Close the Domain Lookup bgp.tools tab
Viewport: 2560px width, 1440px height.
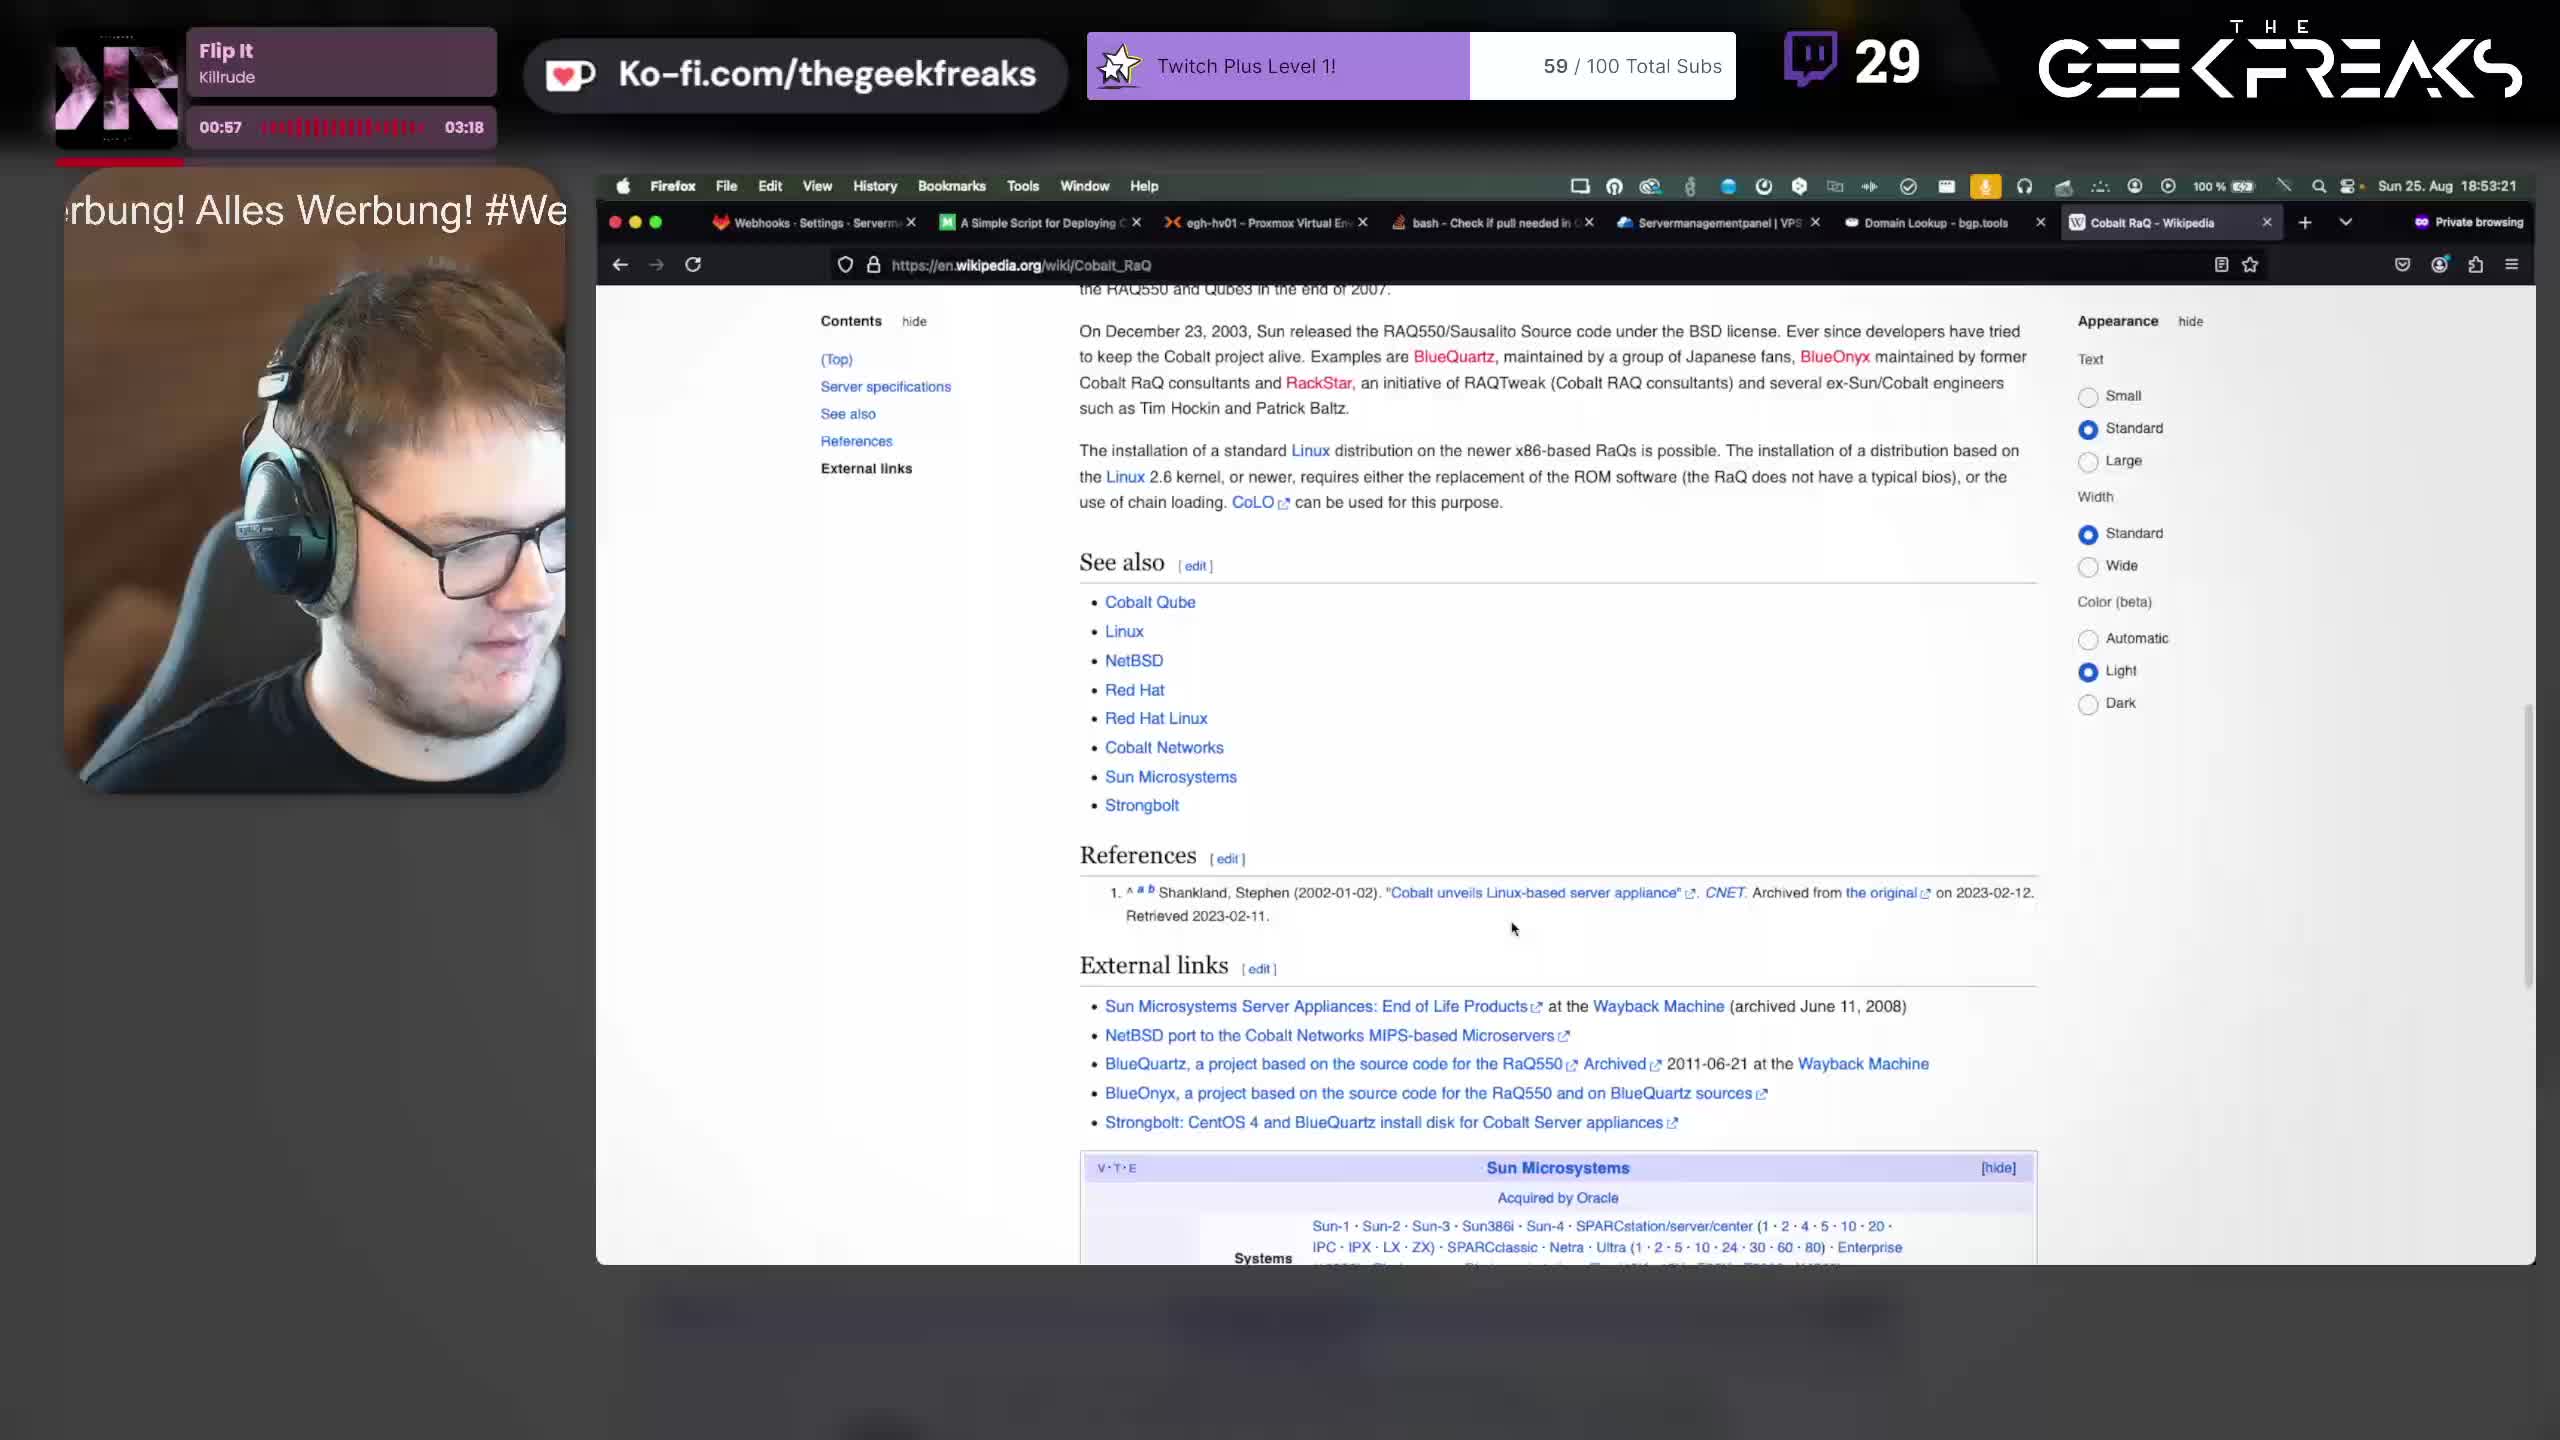pyautogui.click(x=2040, y=223)
